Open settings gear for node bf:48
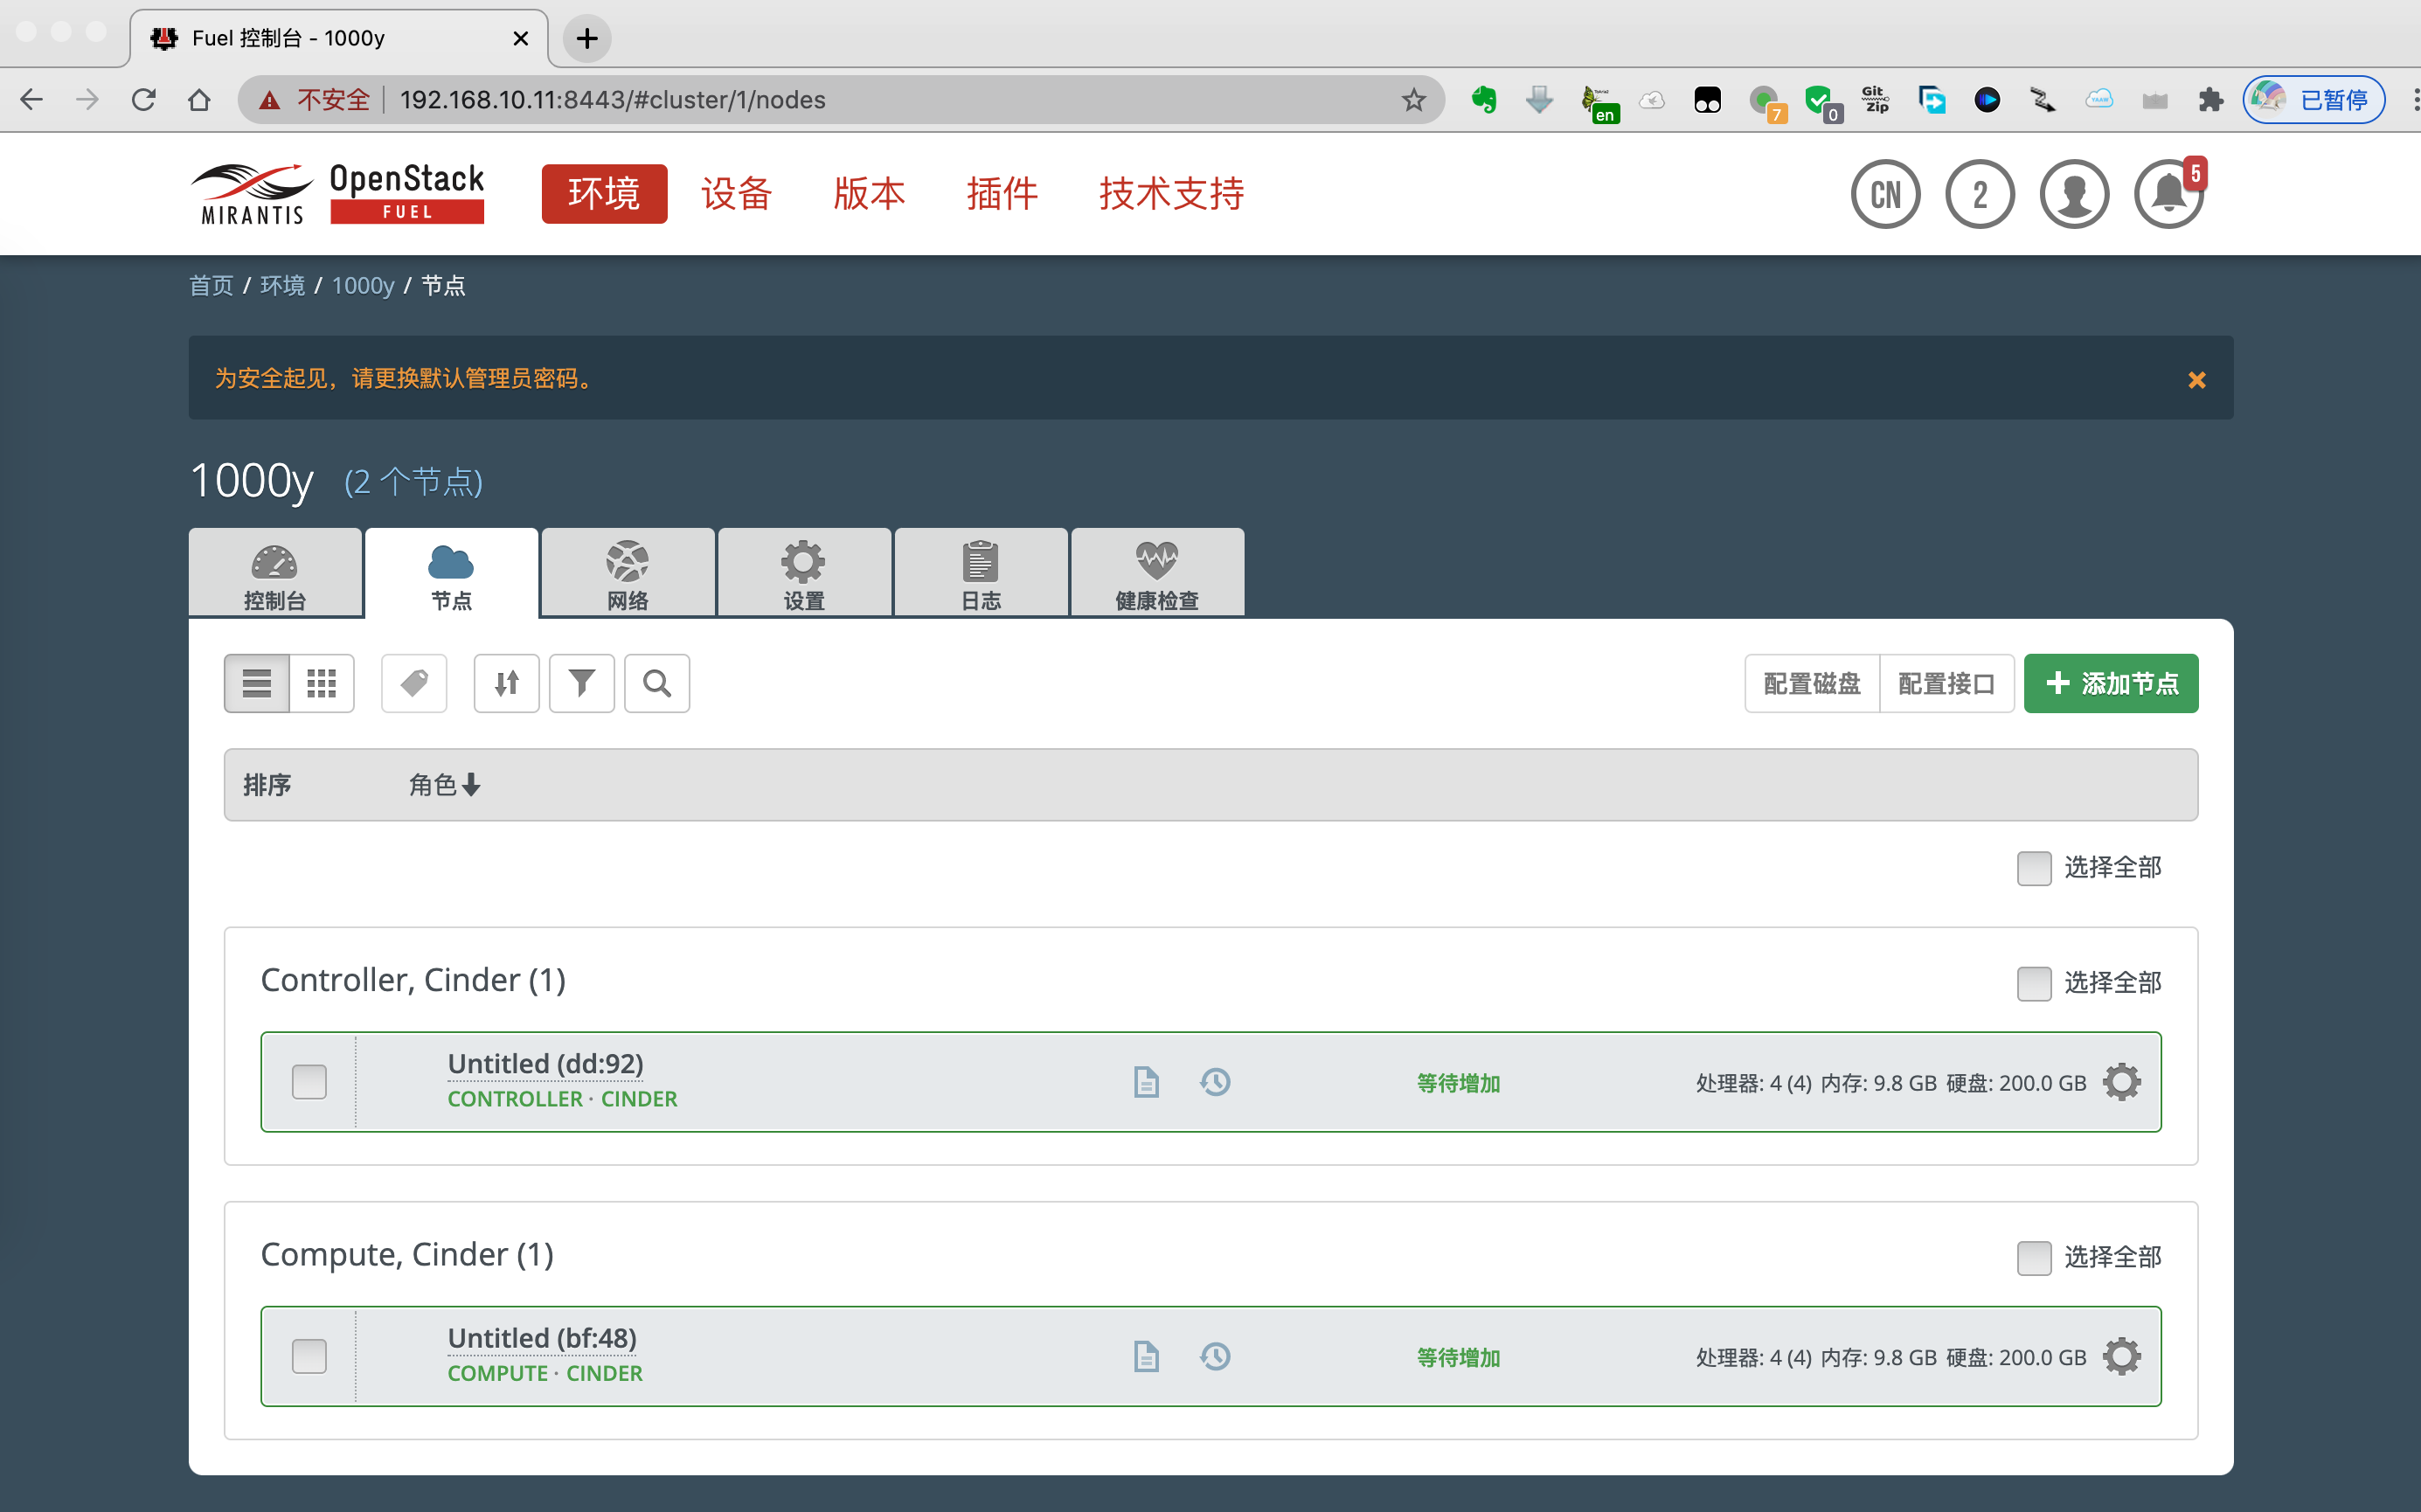2421x1512 pixels. coord(2121,1357)
